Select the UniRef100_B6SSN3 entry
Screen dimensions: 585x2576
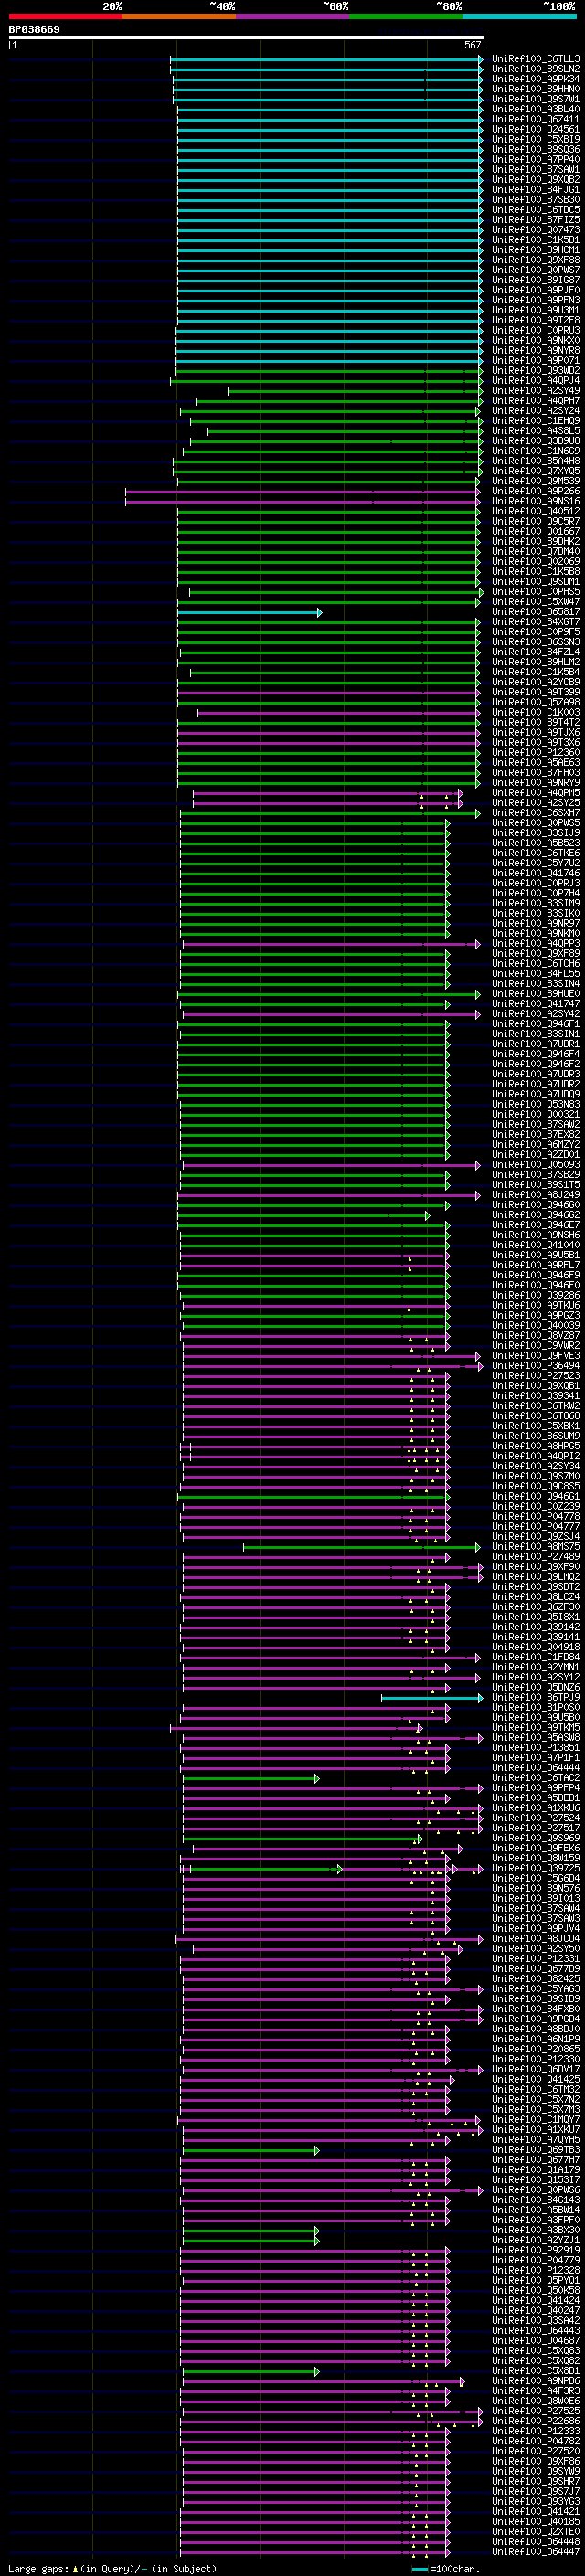(x=535, y=642)
